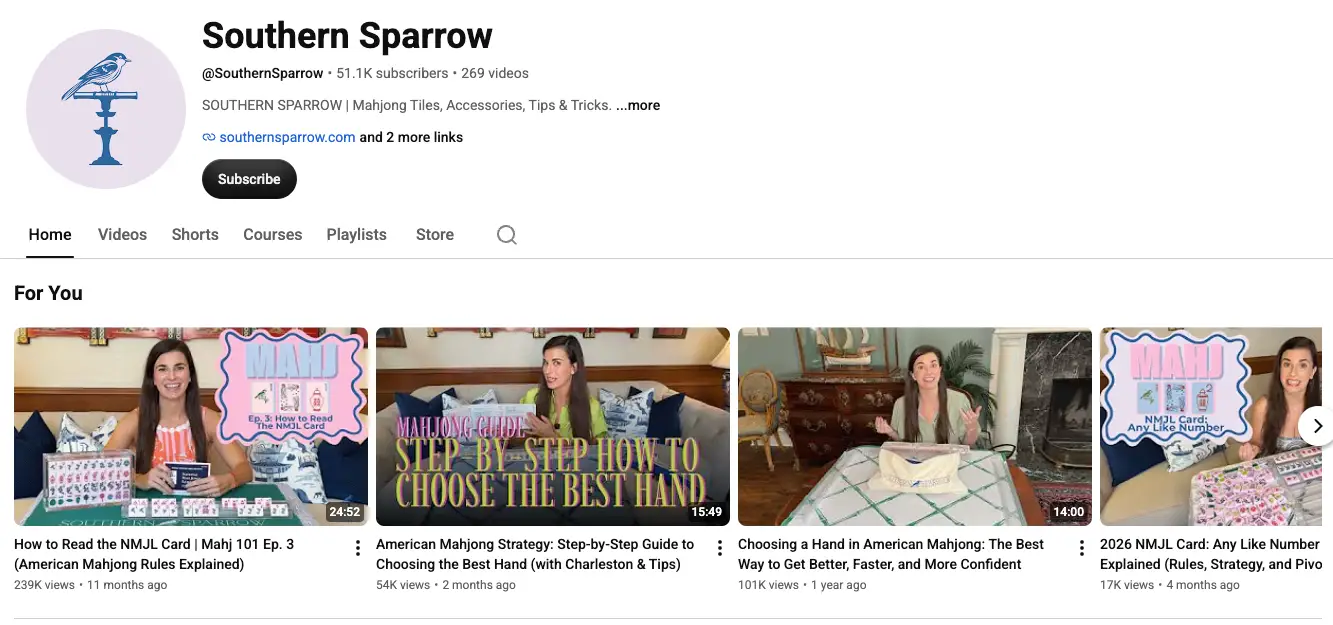
Task: Play Step by Step Choose Best Hand thumbnail
Action: (x=553, y=426)
